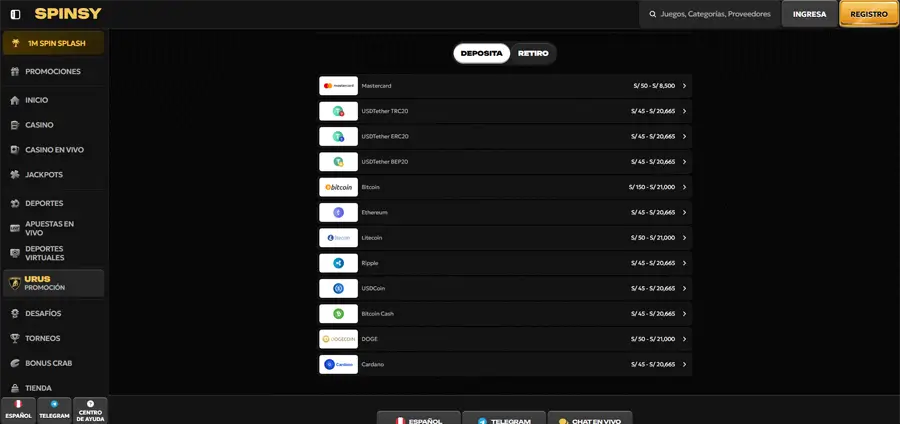Click the Deportes soccer ball icon

click(15, 204)
